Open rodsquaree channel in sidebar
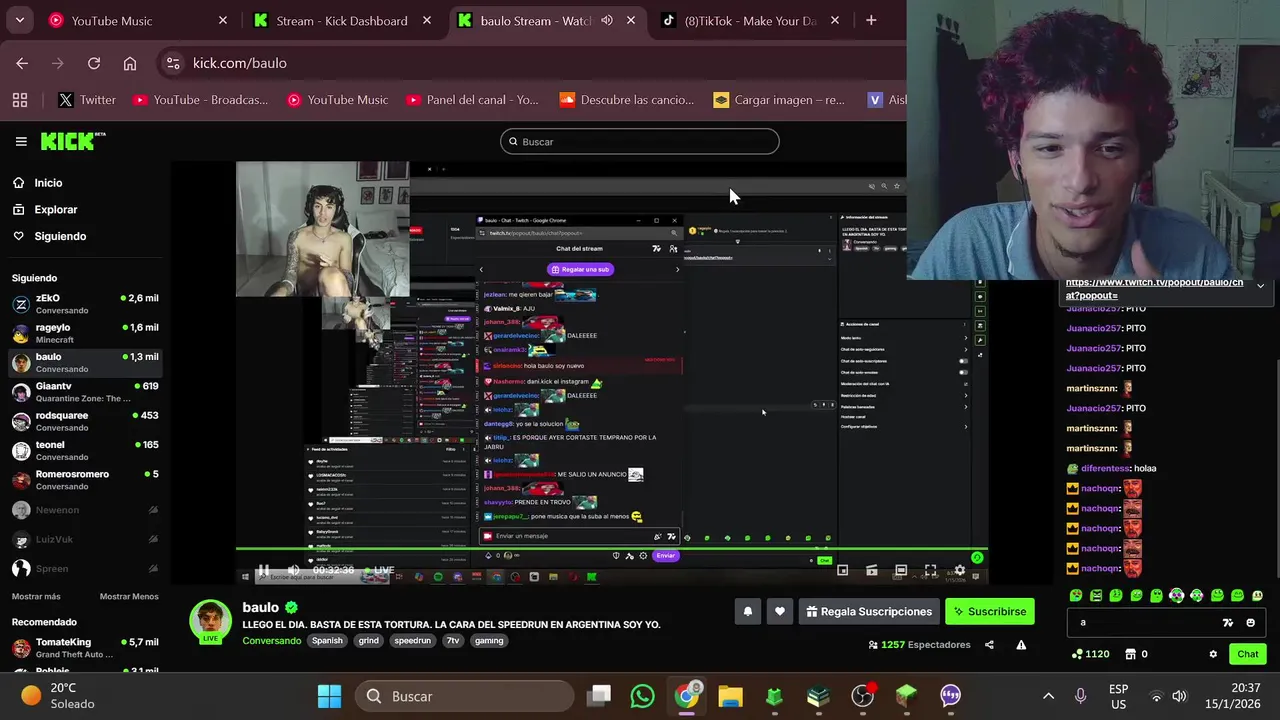Screen dimensions: 1280x720 pos(85,421)
